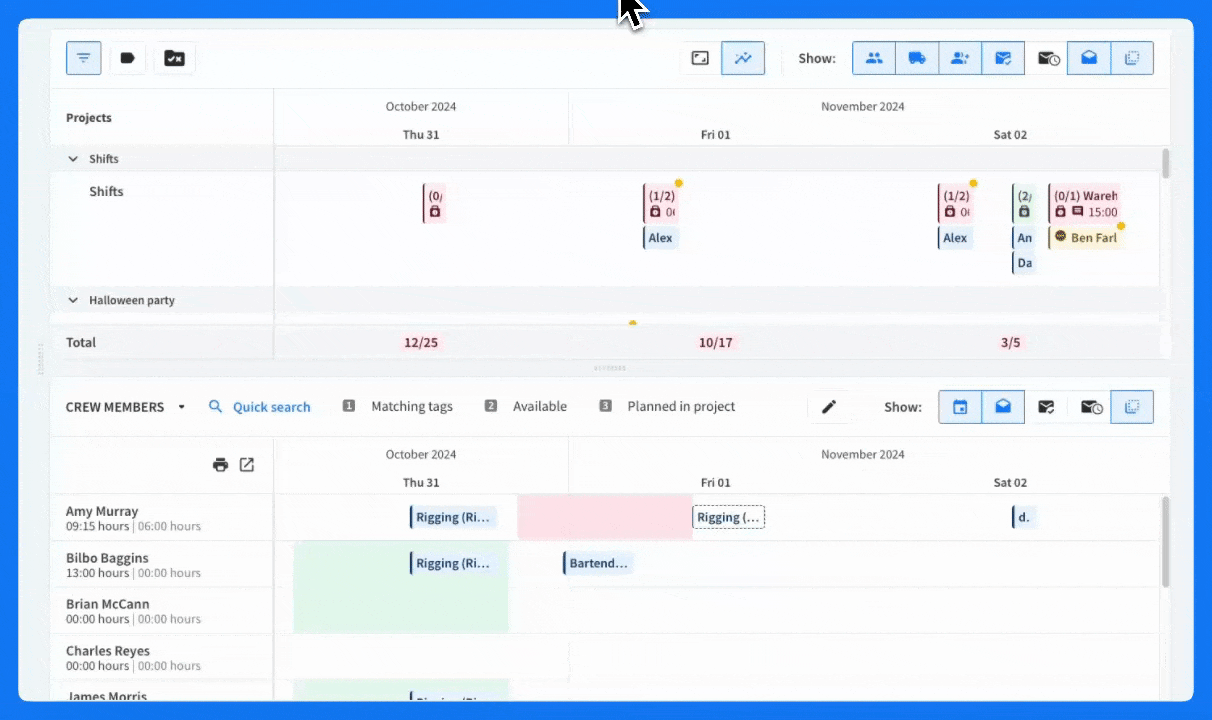Select Amy Murray crew member row
1212x720 pixels.
tap(162, 518)
